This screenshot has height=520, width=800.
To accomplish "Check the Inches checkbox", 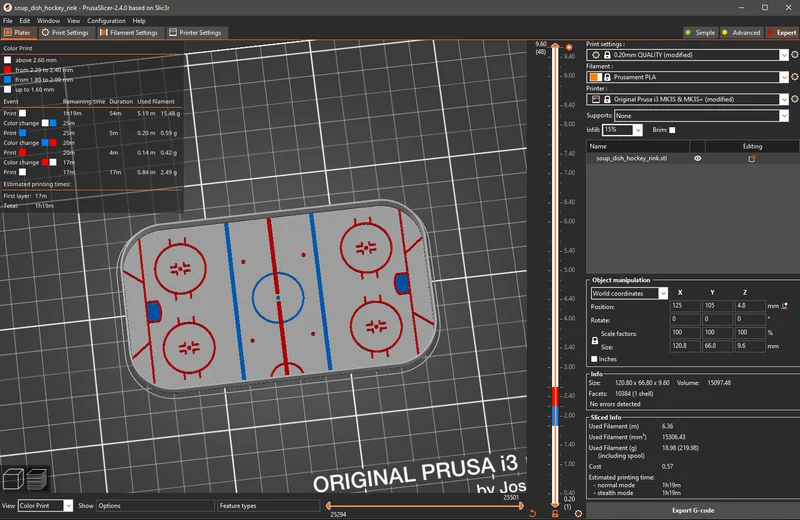I will 594,359.
